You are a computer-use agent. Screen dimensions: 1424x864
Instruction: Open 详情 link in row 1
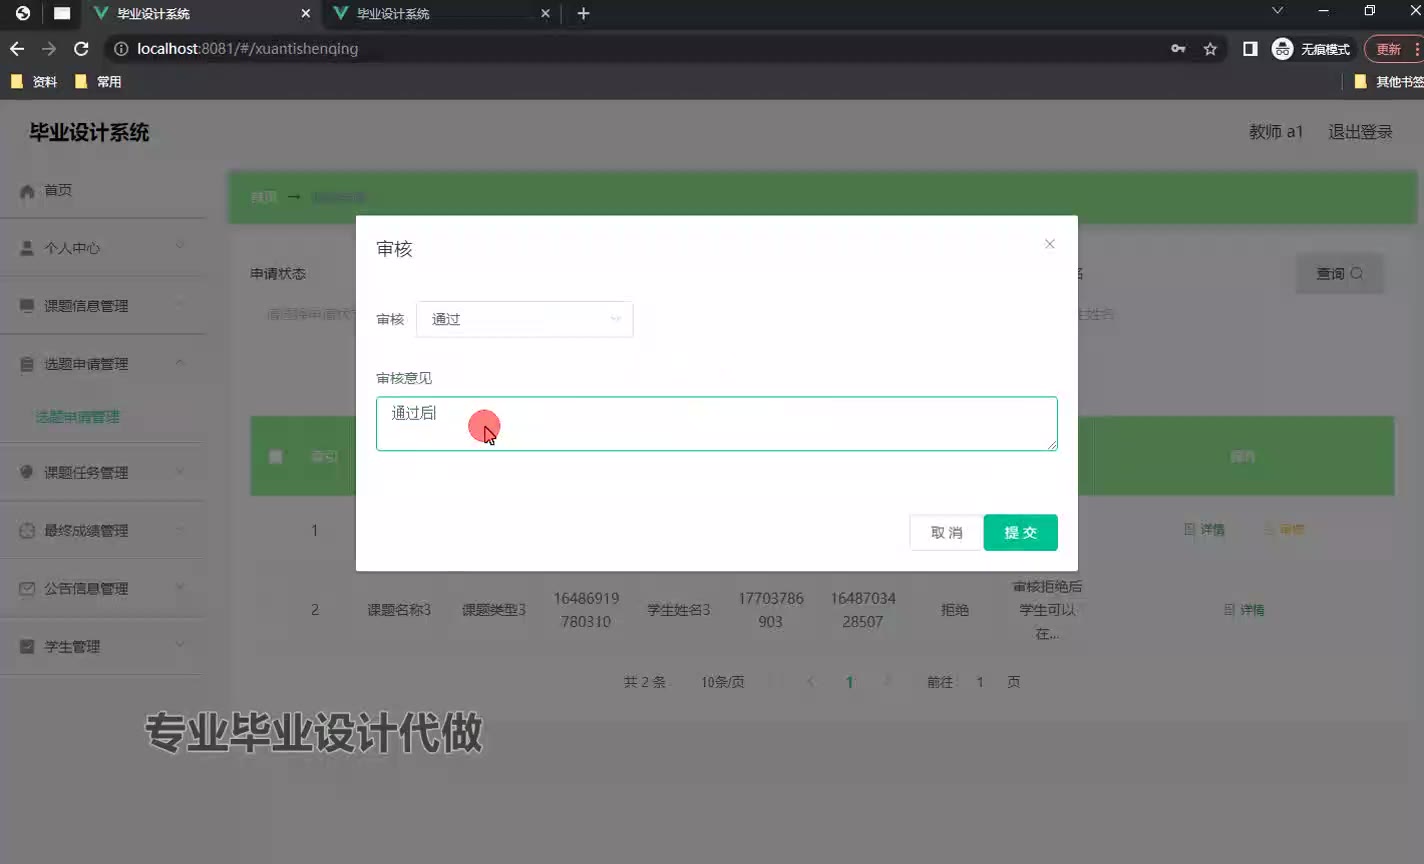coord(1205,529)
